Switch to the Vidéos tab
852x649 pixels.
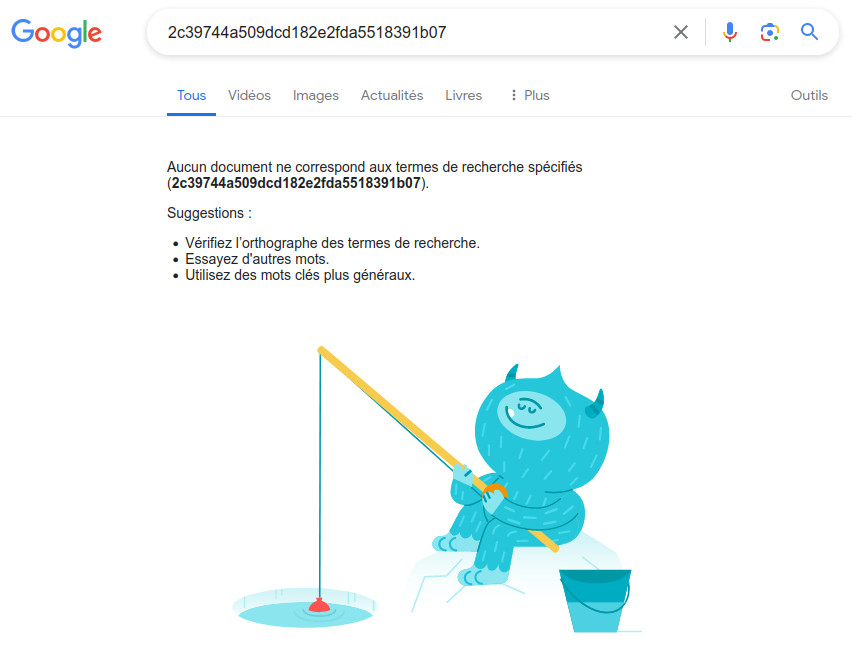[249, 95]
